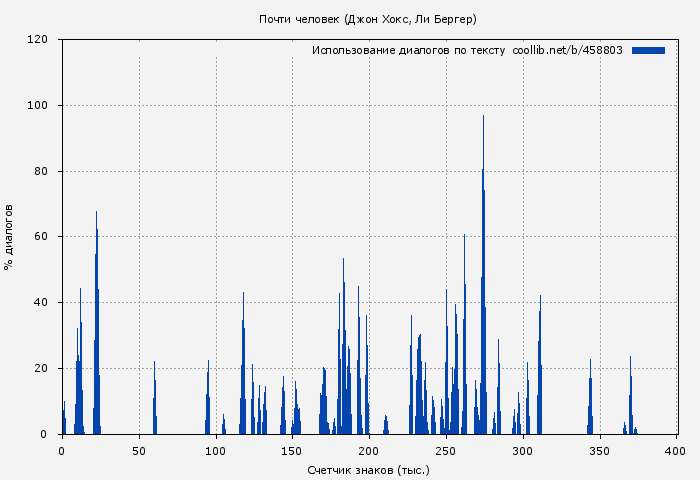The width and height of the screenshot is (700, 480).
Task: Click the "50" tick on the horizontal axis
Action: click(x=139, y=451)
